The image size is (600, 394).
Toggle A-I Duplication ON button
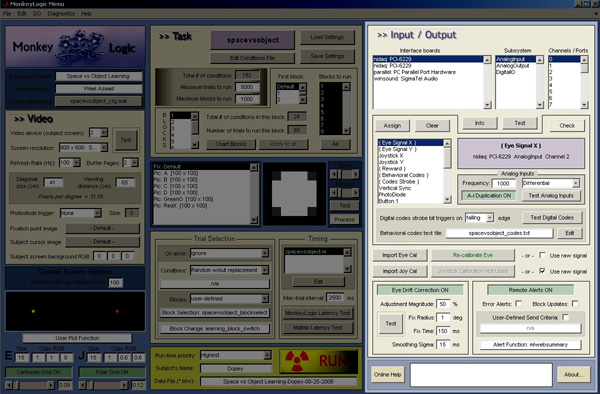pyautogui.click(x=489, y=195)
